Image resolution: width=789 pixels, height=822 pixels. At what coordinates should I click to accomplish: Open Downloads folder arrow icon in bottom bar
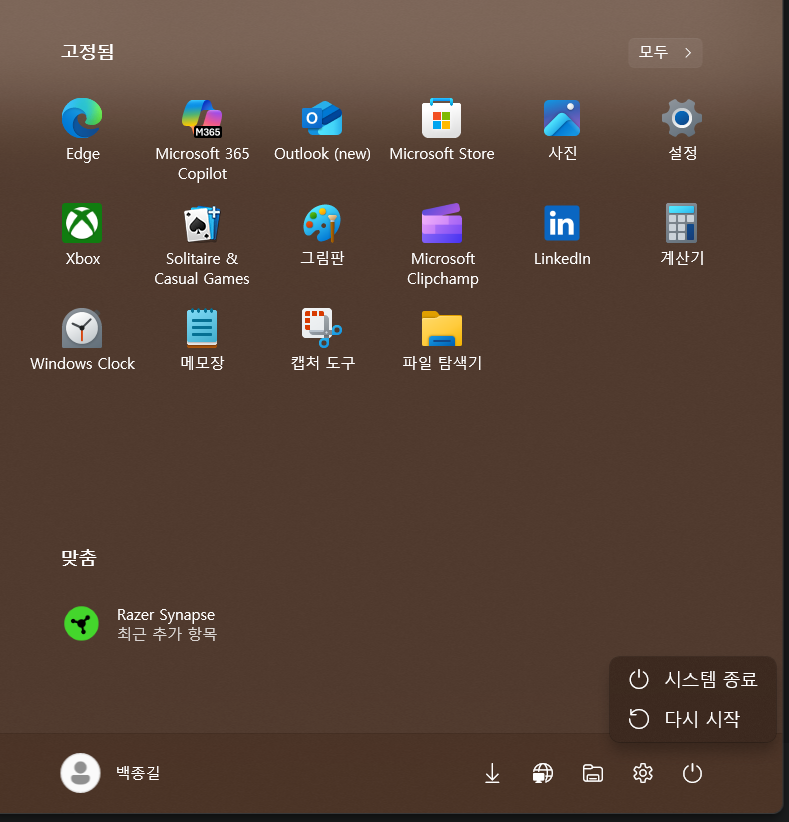click(492, 773)
